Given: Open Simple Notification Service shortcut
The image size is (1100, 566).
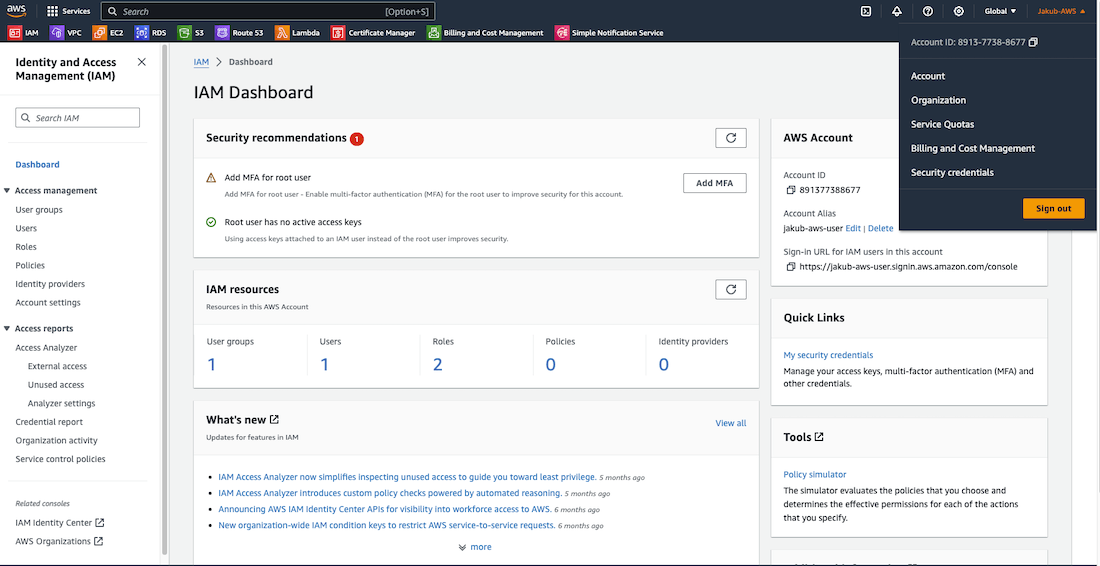Looking at the screenshot, I should (609, 32).
